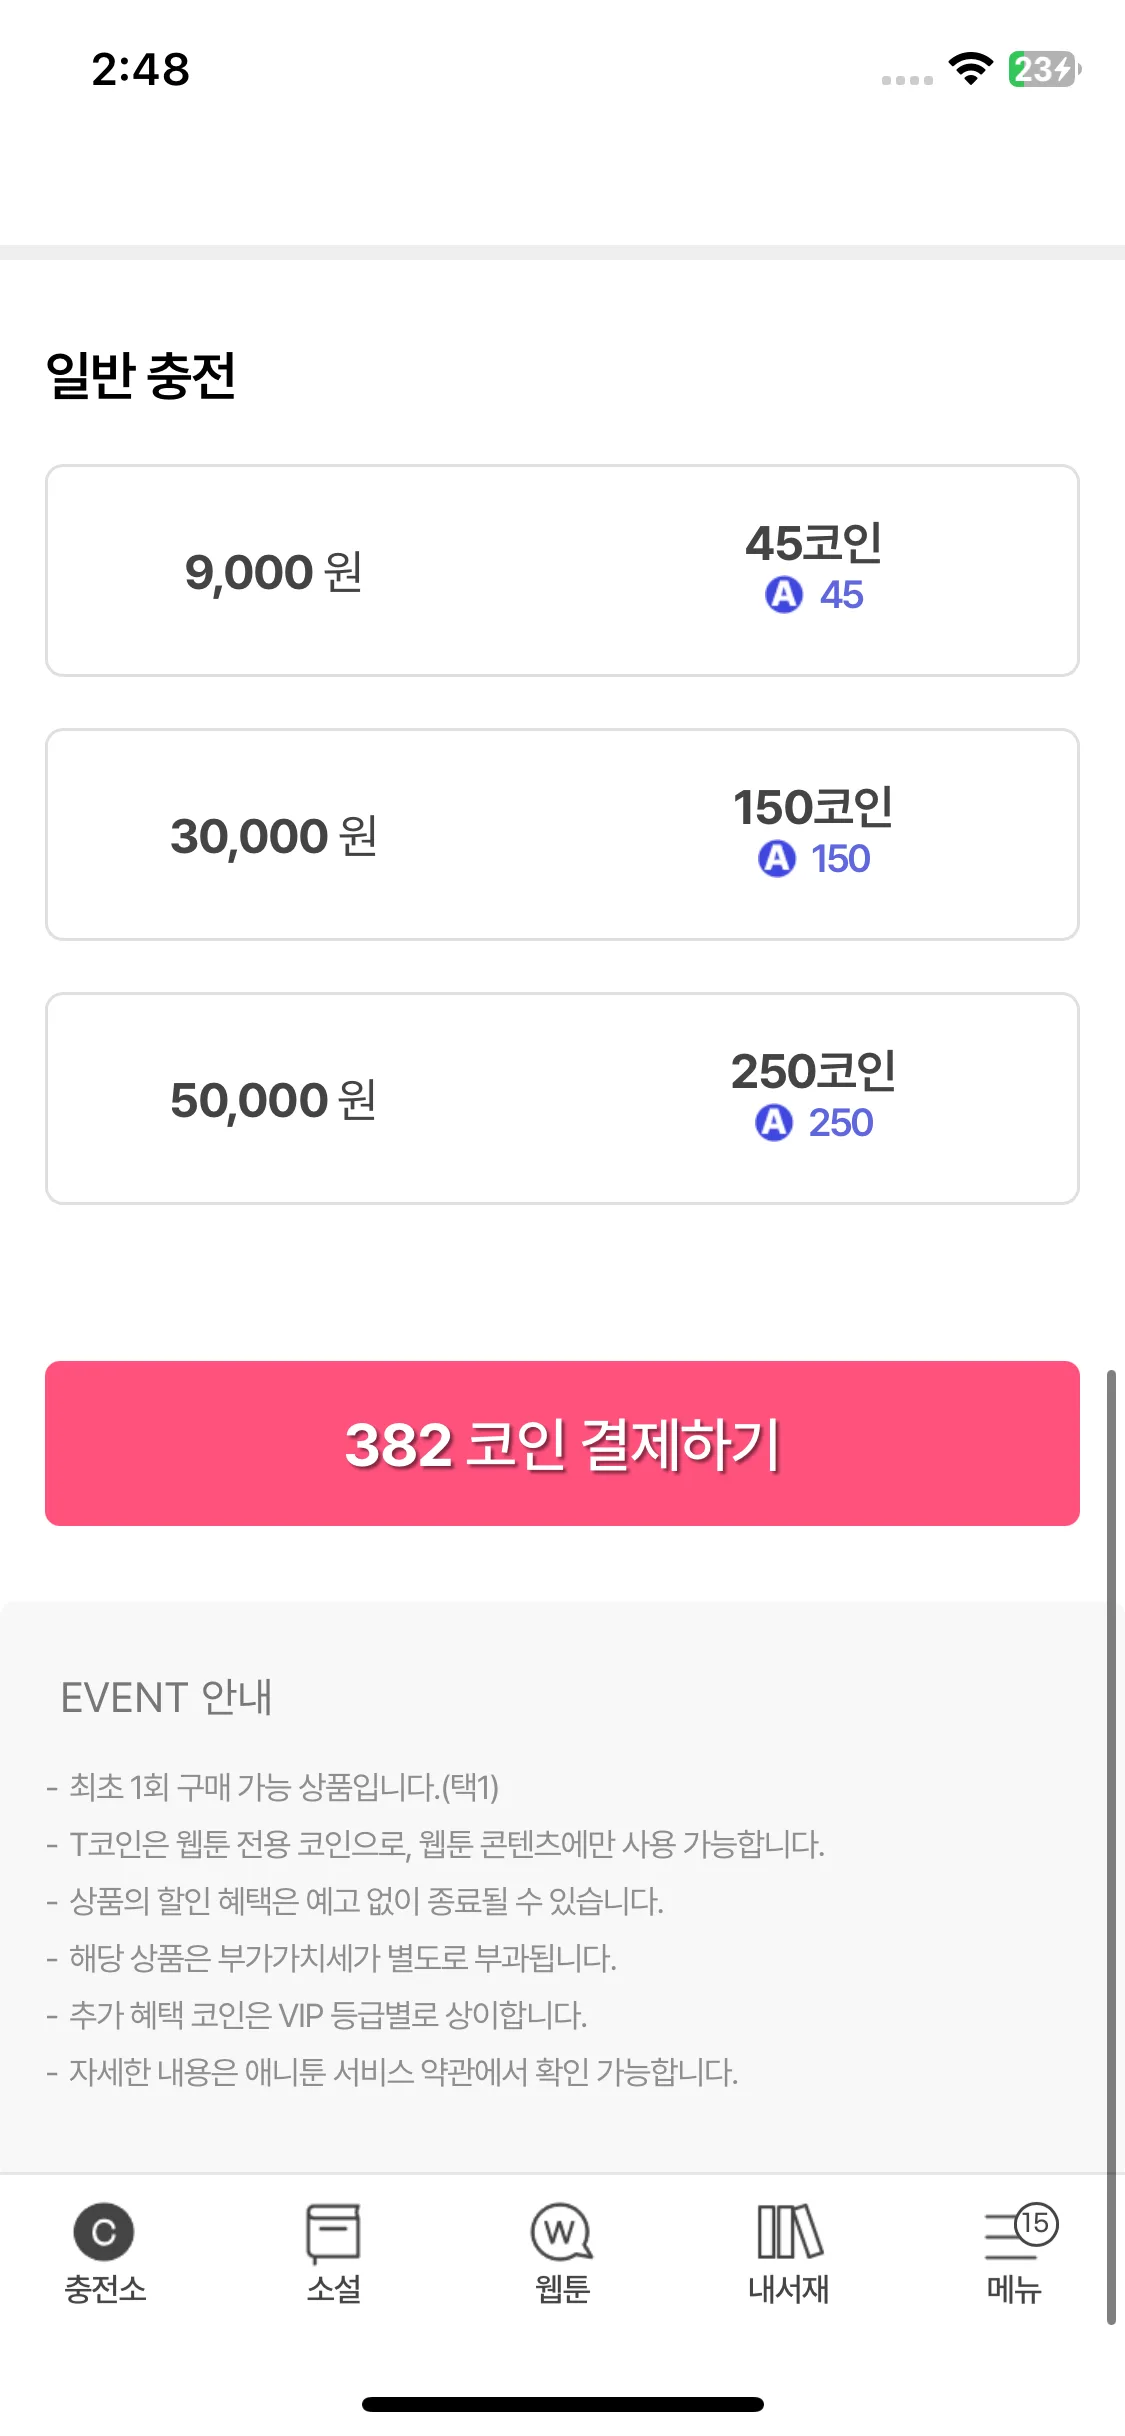Open 내서재 bookshelf icon
The width and height of the screenshot is (1125, 2436).
(x=789, y=2231)
